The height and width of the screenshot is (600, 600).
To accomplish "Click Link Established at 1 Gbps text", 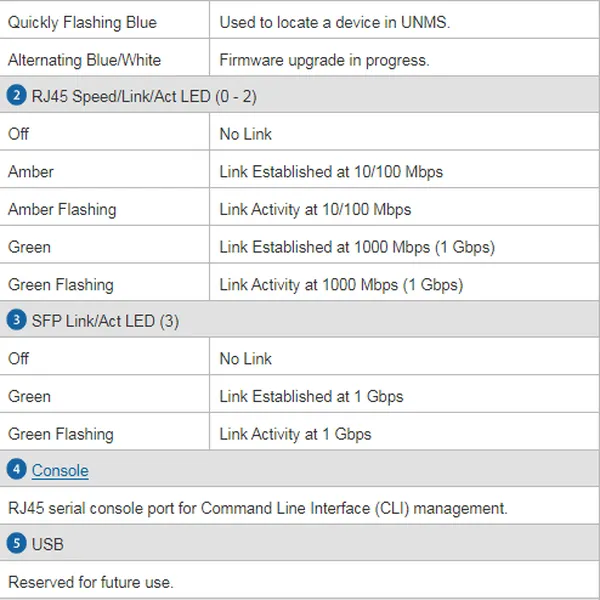I will pos(311,396).
